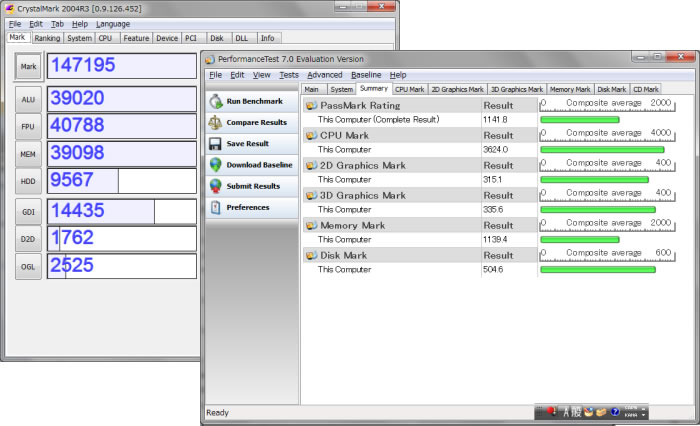Click the Download Baseline globe icon
Screen dimensions: 700x426
(x=216, y=165)
